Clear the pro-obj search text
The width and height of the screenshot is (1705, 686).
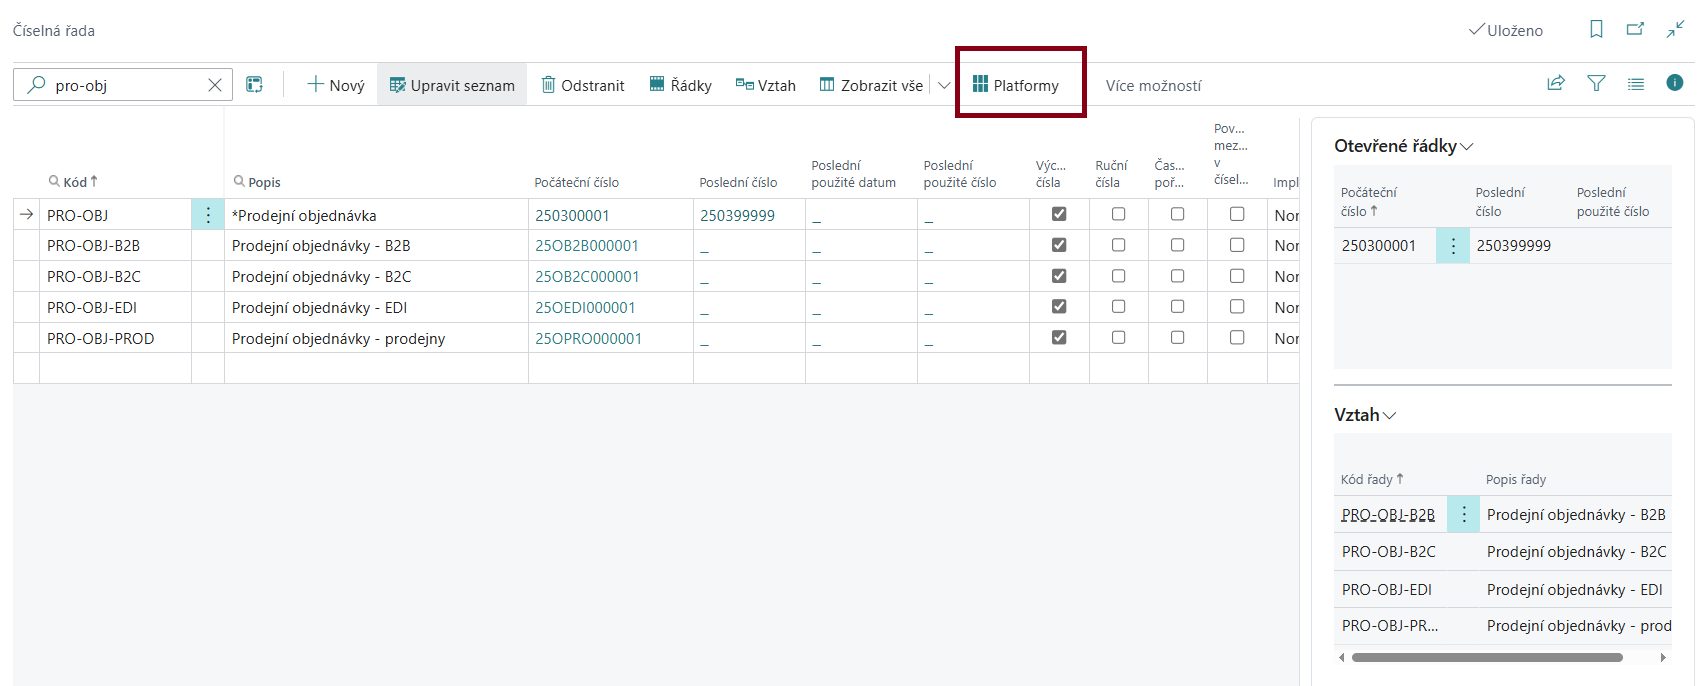coord(214,85)
